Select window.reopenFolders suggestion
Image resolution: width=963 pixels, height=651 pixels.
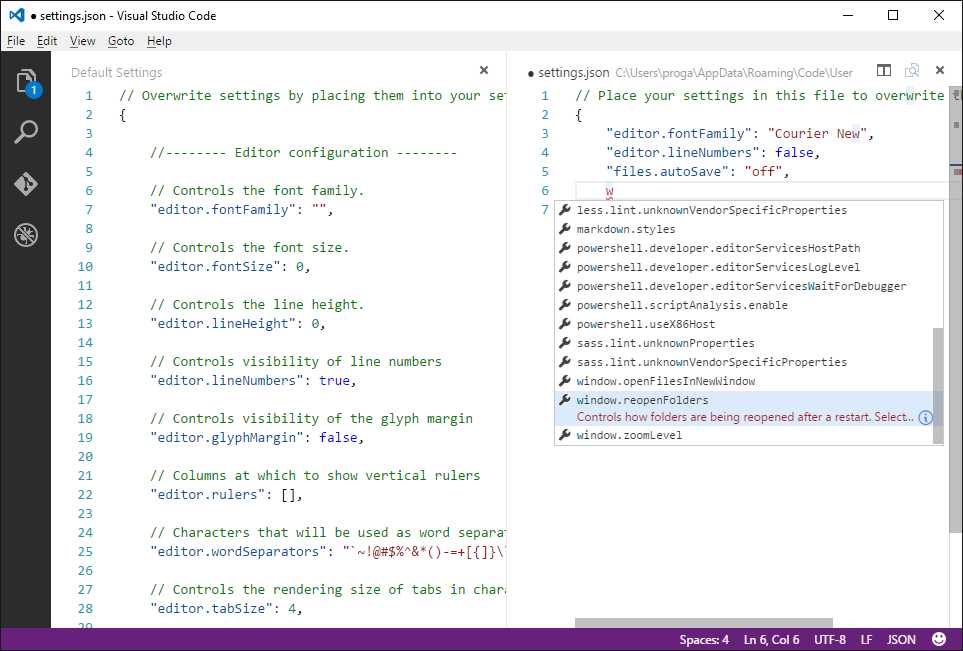[x=744, y=408]
